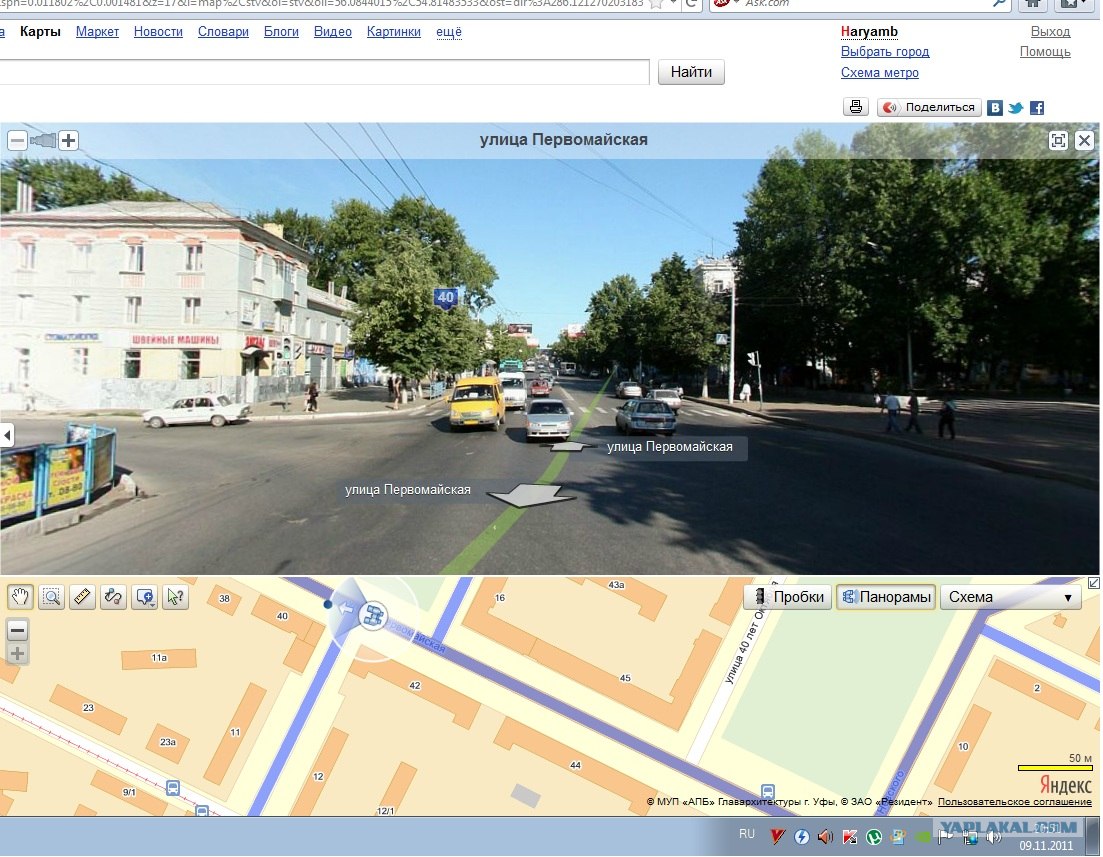This screenshot has width=1103, height=857.
Task: Activate the zoom-to-area magnifier tool
Action: pos(51,597)
